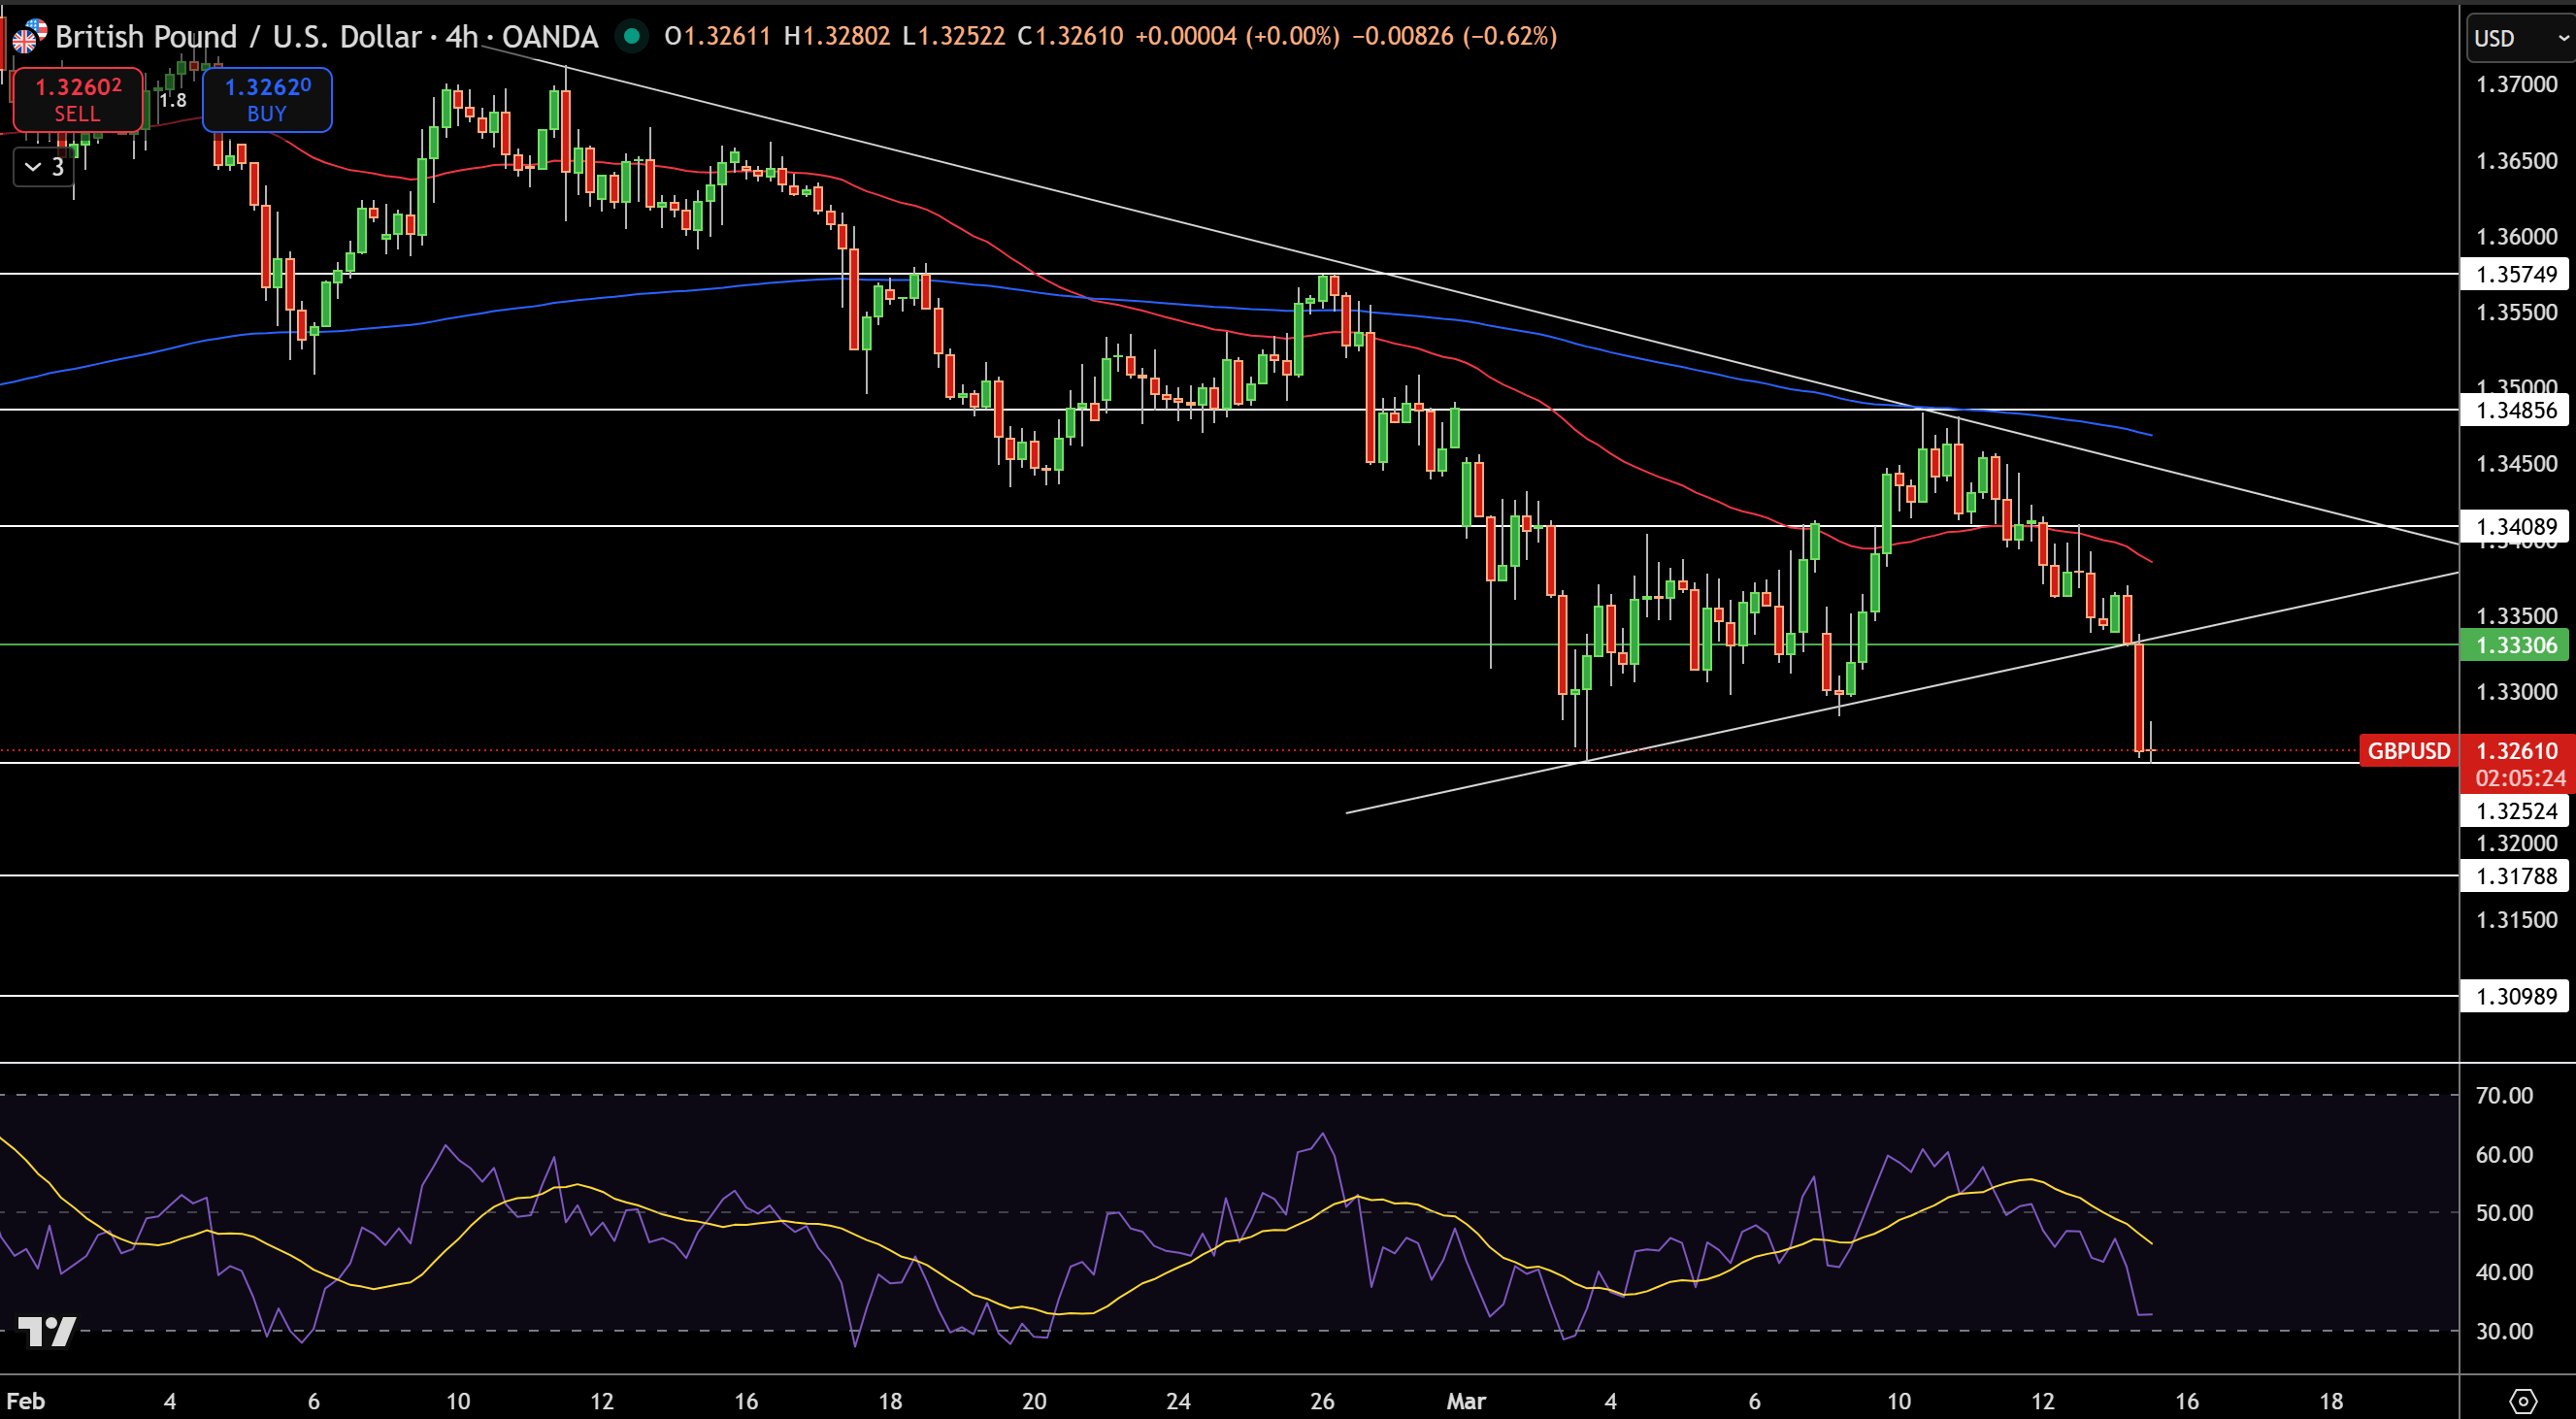Click the 1.36000 price scale value
This screenshot has width=2576, height=1419.
[x=2516, y=237]
